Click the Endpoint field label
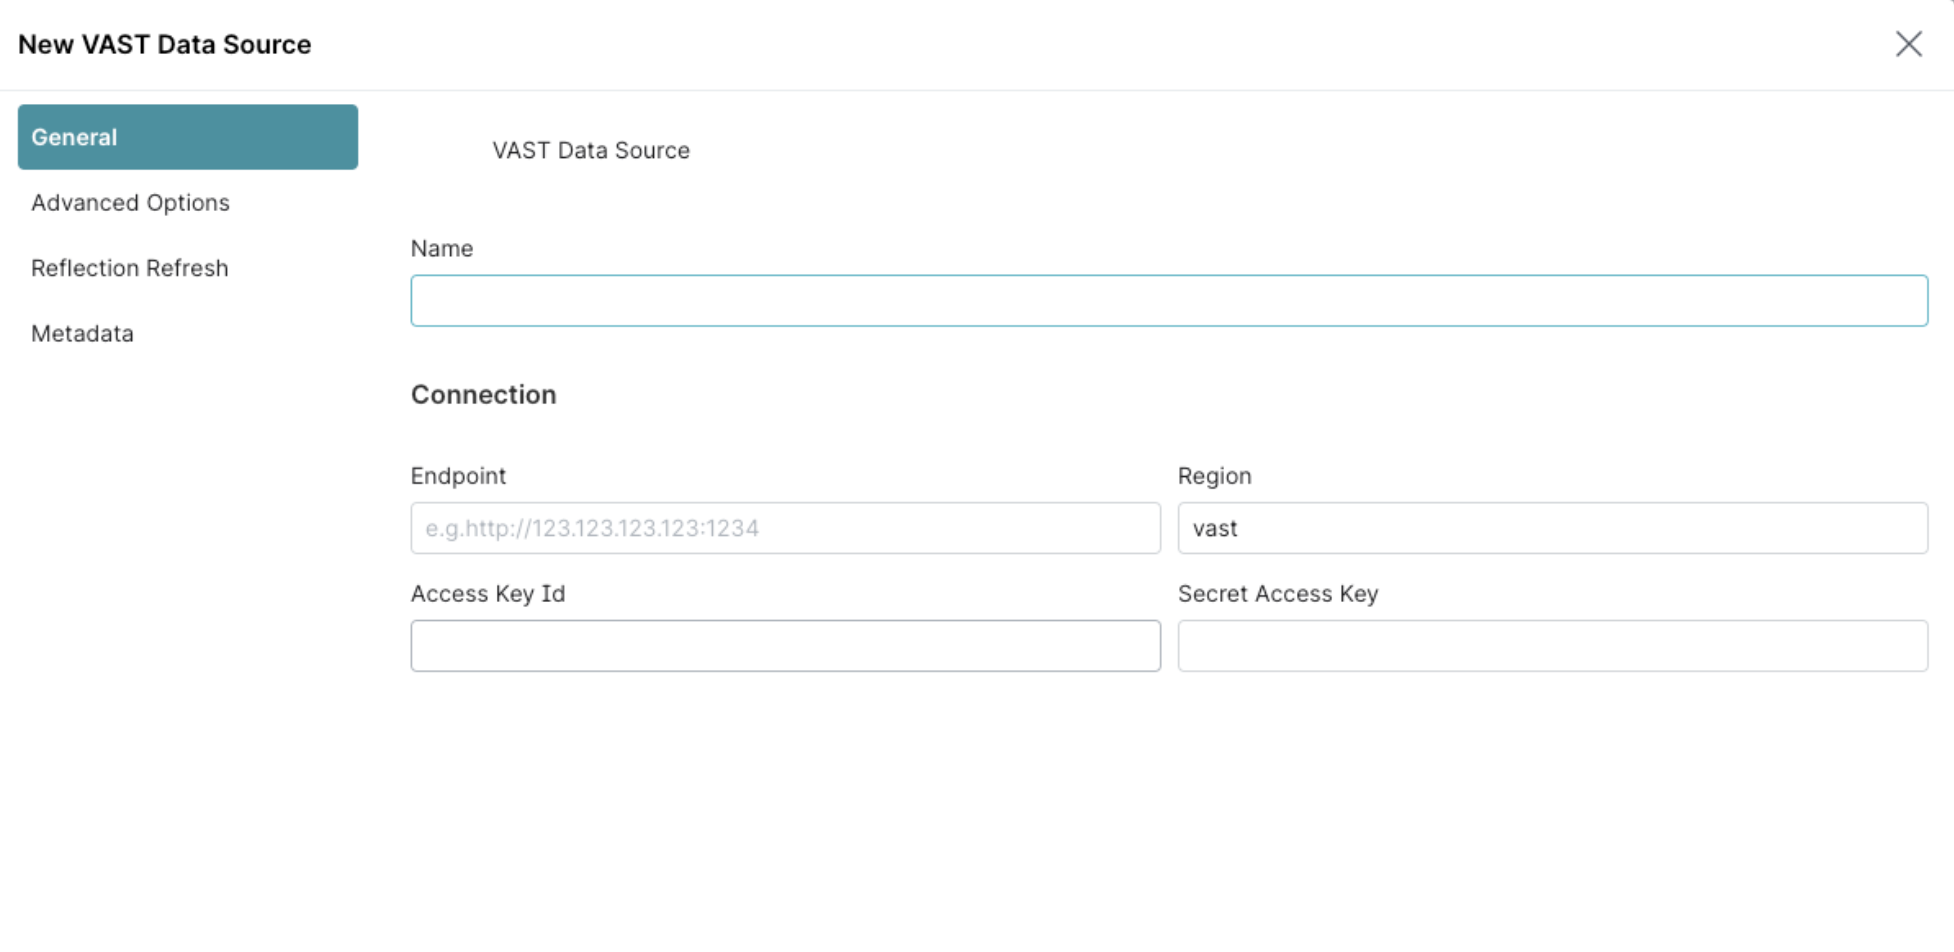The height and width of the screenshot is (952, 1954). (458, 476)
